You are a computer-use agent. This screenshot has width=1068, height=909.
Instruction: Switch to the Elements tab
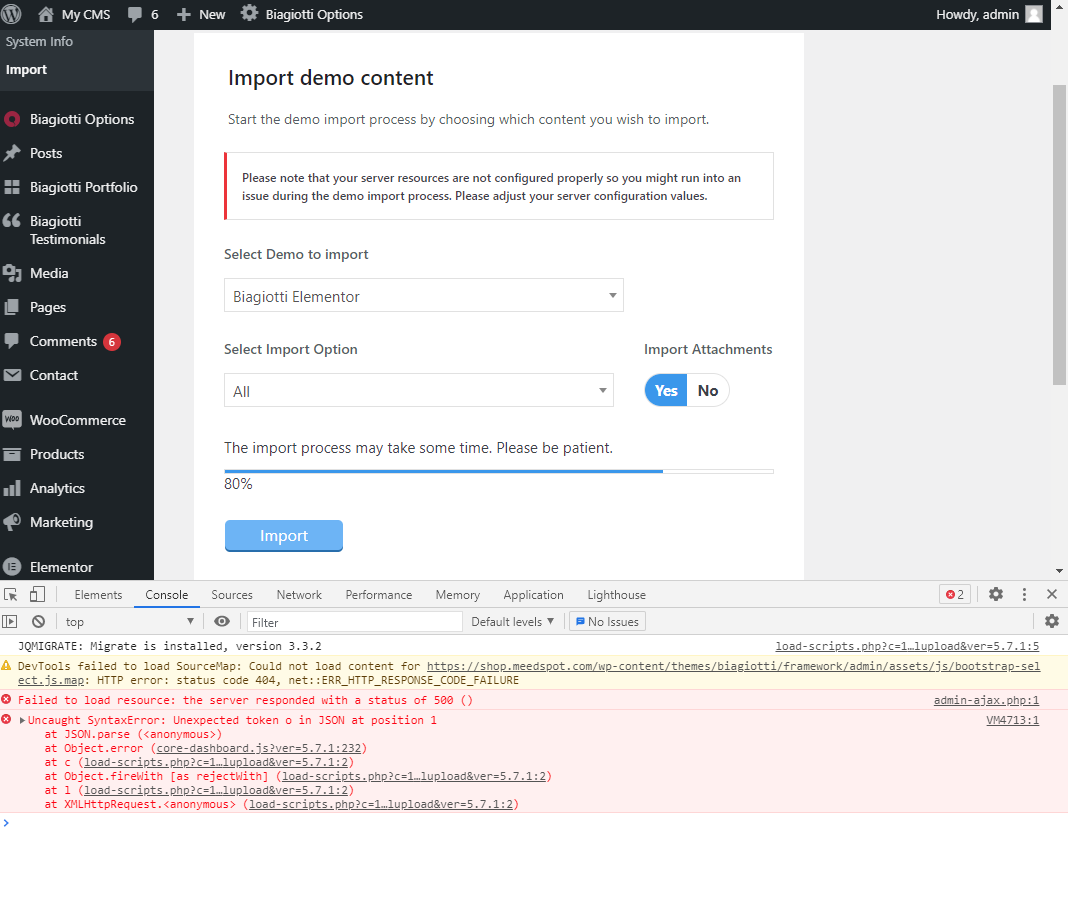pyautogui.click(x=98, y=594)
